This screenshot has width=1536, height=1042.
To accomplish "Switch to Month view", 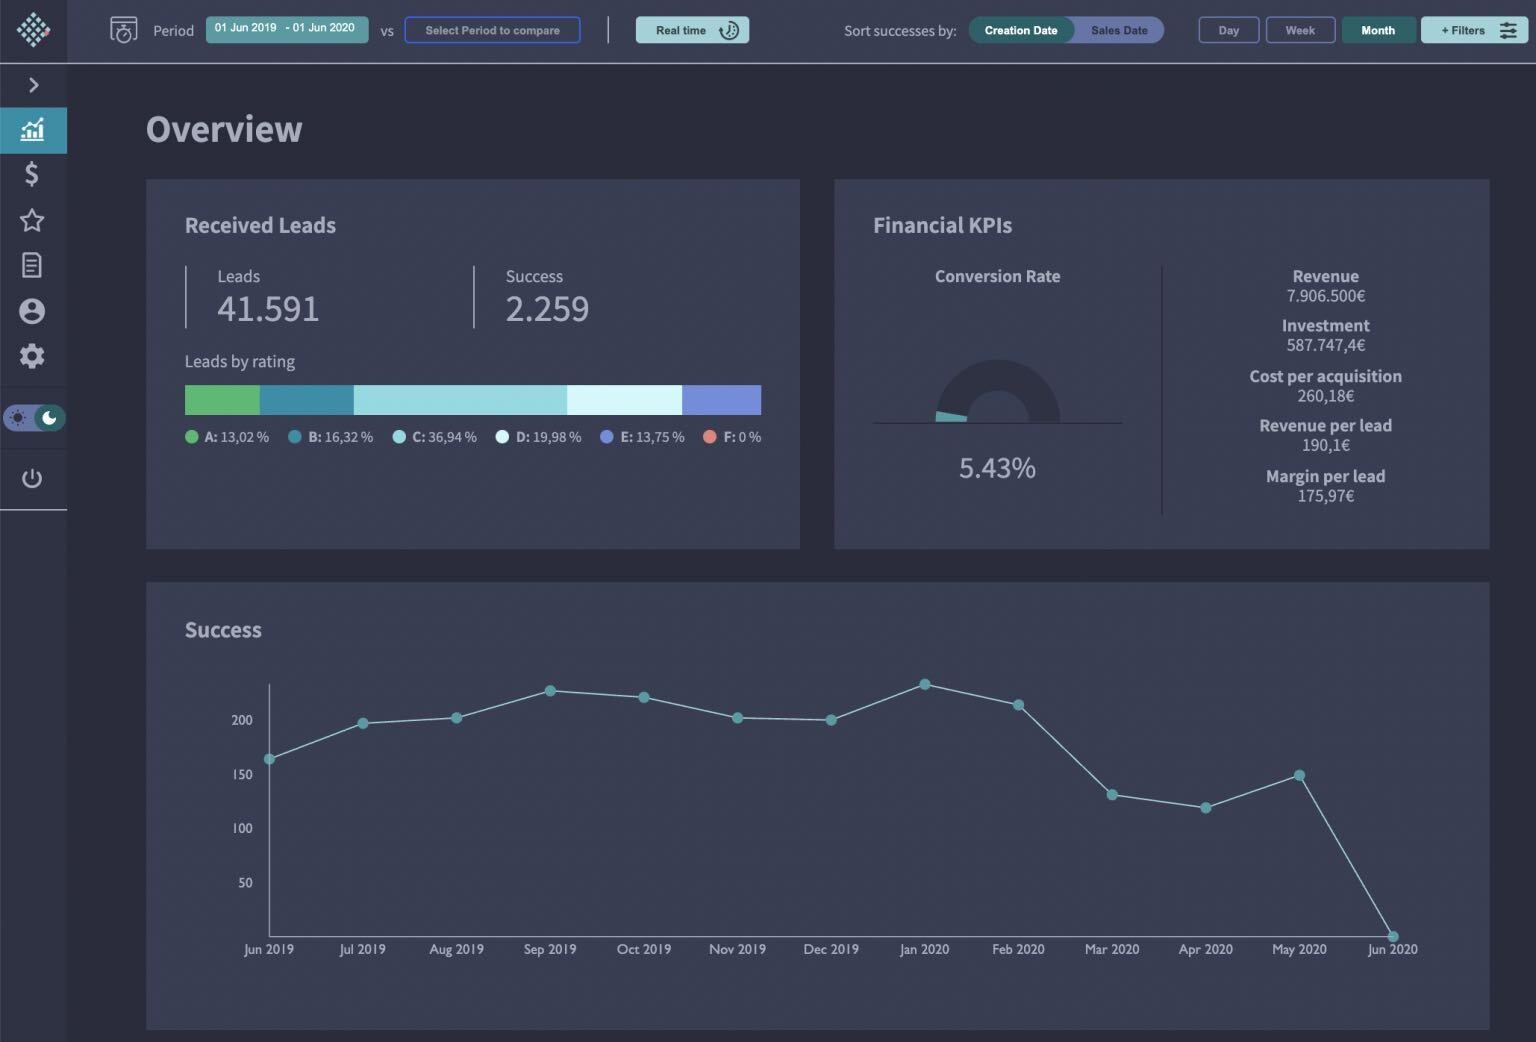I will click(1378, 30).
